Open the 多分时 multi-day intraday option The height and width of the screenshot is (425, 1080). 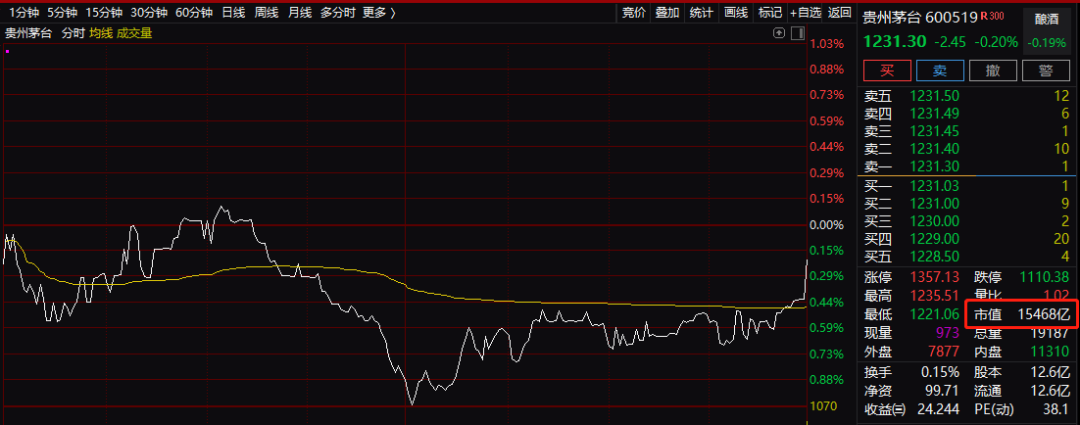click(337, 12)
